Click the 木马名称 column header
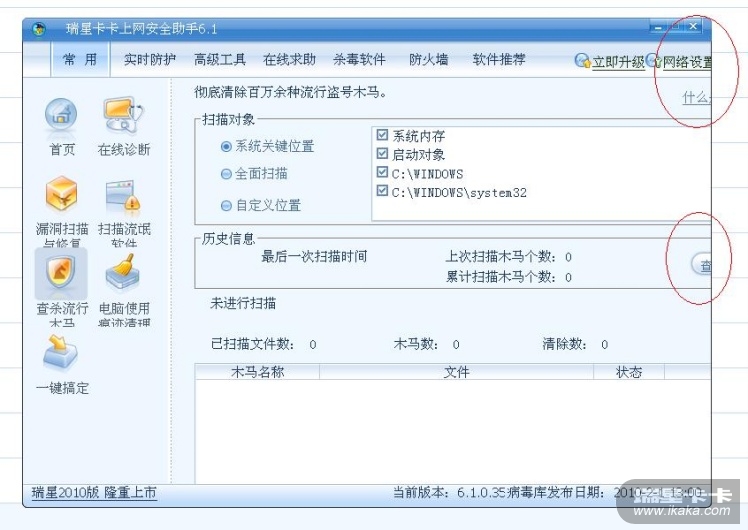This screenshot has height=530, width=748. click(x=257, y=372)
